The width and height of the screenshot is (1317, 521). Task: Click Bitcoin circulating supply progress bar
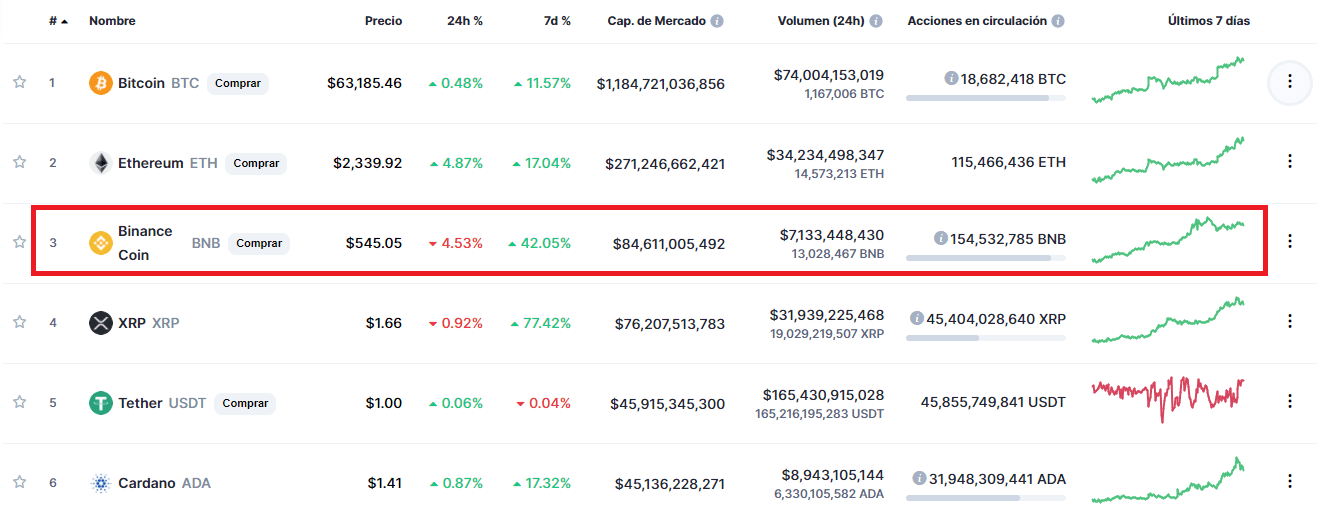986,98
